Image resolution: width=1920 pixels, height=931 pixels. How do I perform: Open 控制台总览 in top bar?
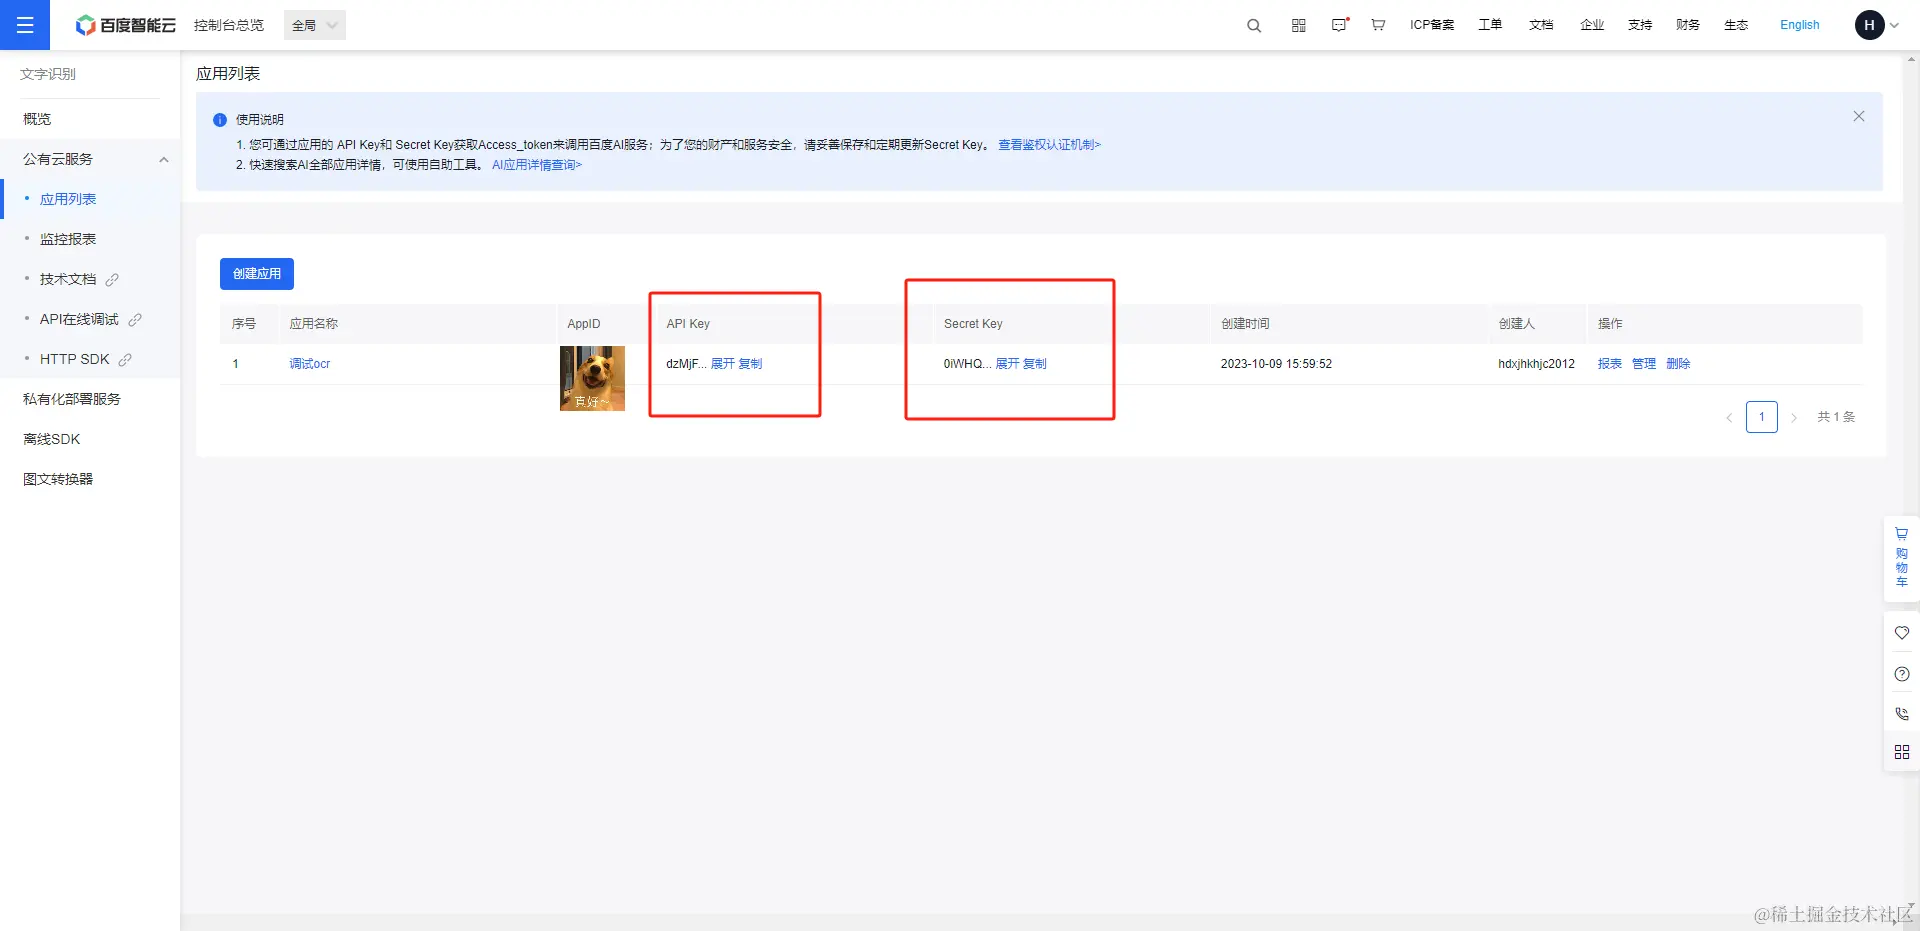(229, 25)
